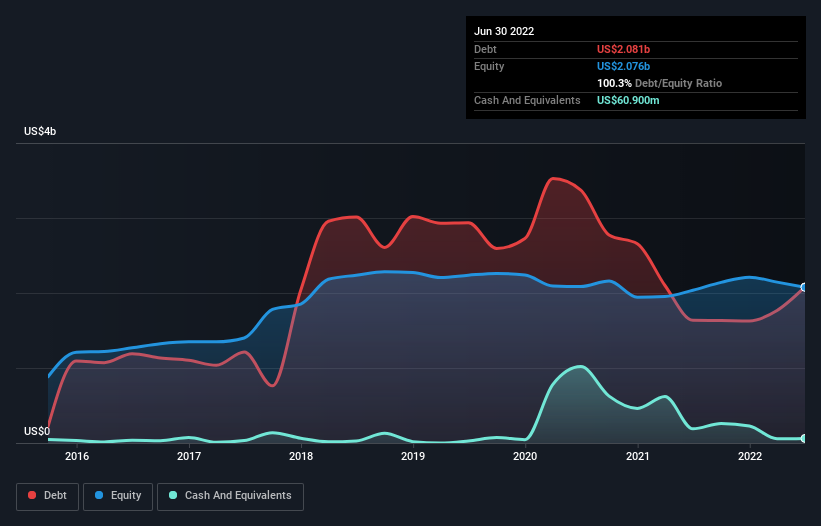Click the Equity row label in tooltip

tap(489, 66)
